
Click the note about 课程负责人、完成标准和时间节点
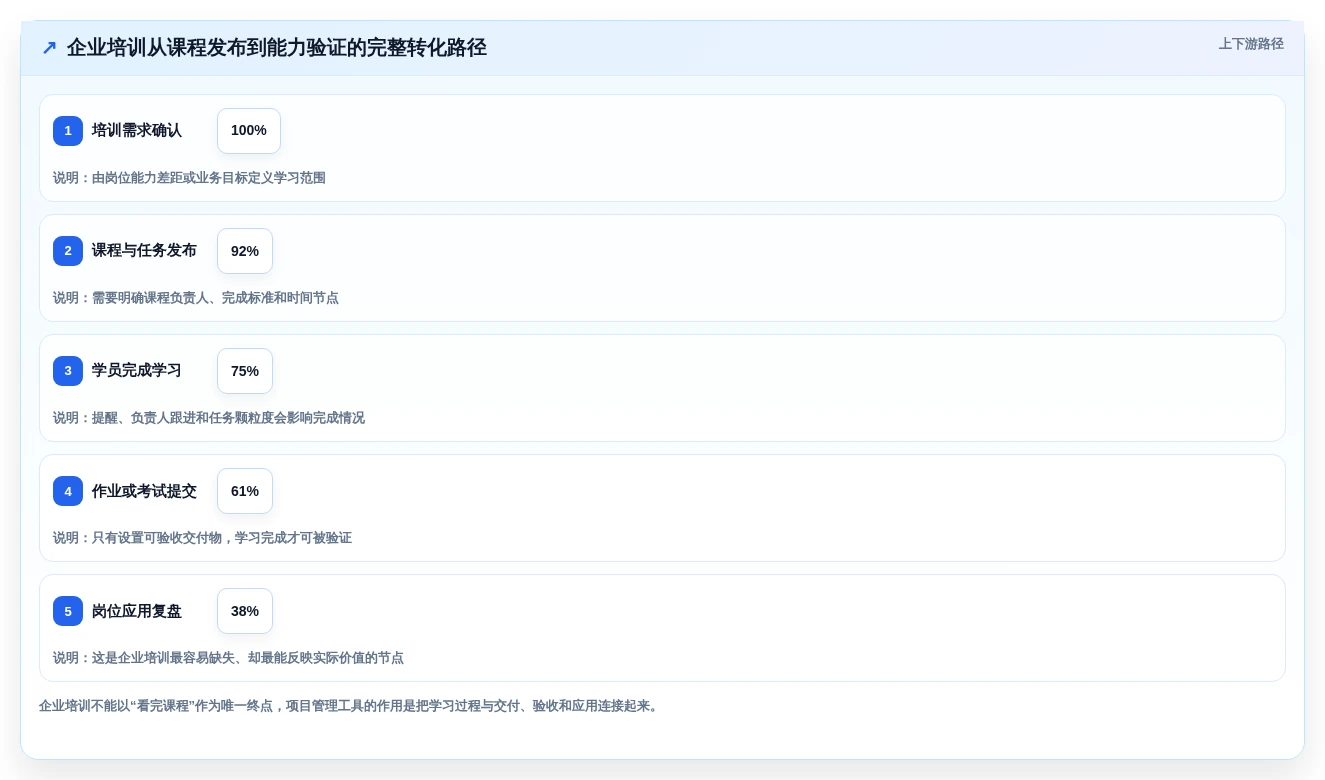pos(196,298)
